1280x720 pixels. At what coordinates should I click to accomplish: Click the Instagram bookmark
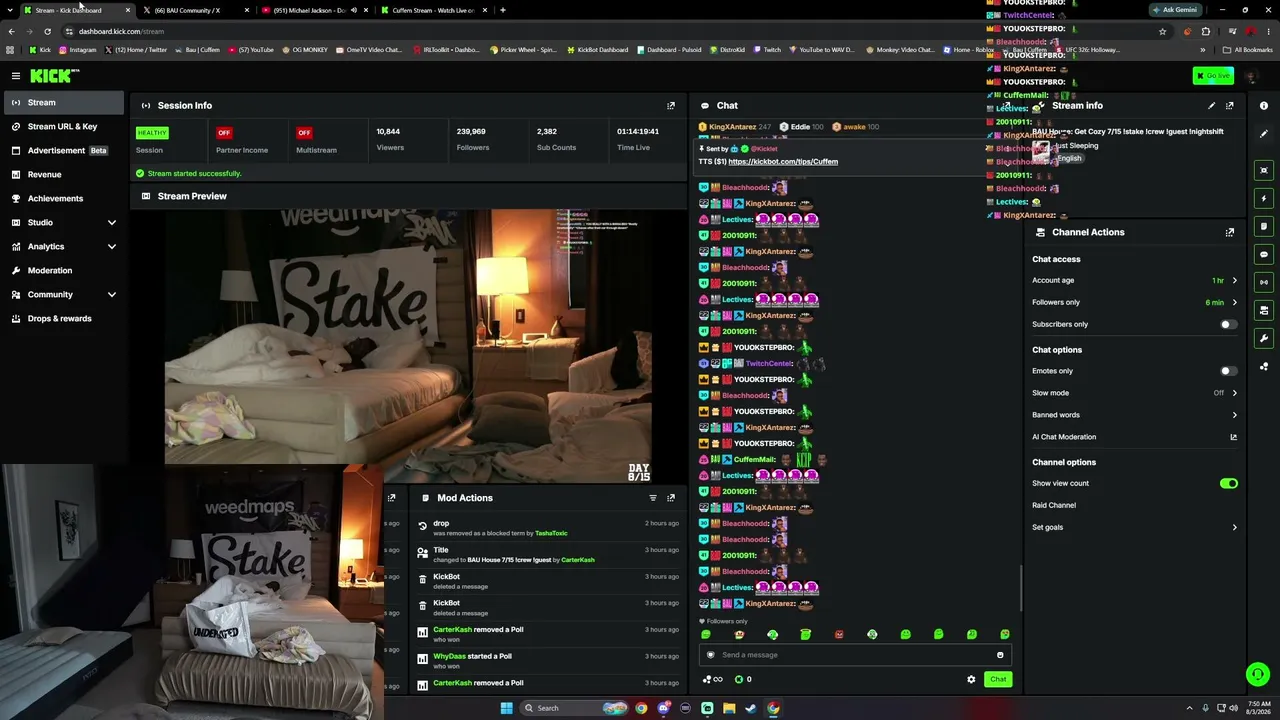[x=78, y=50]
